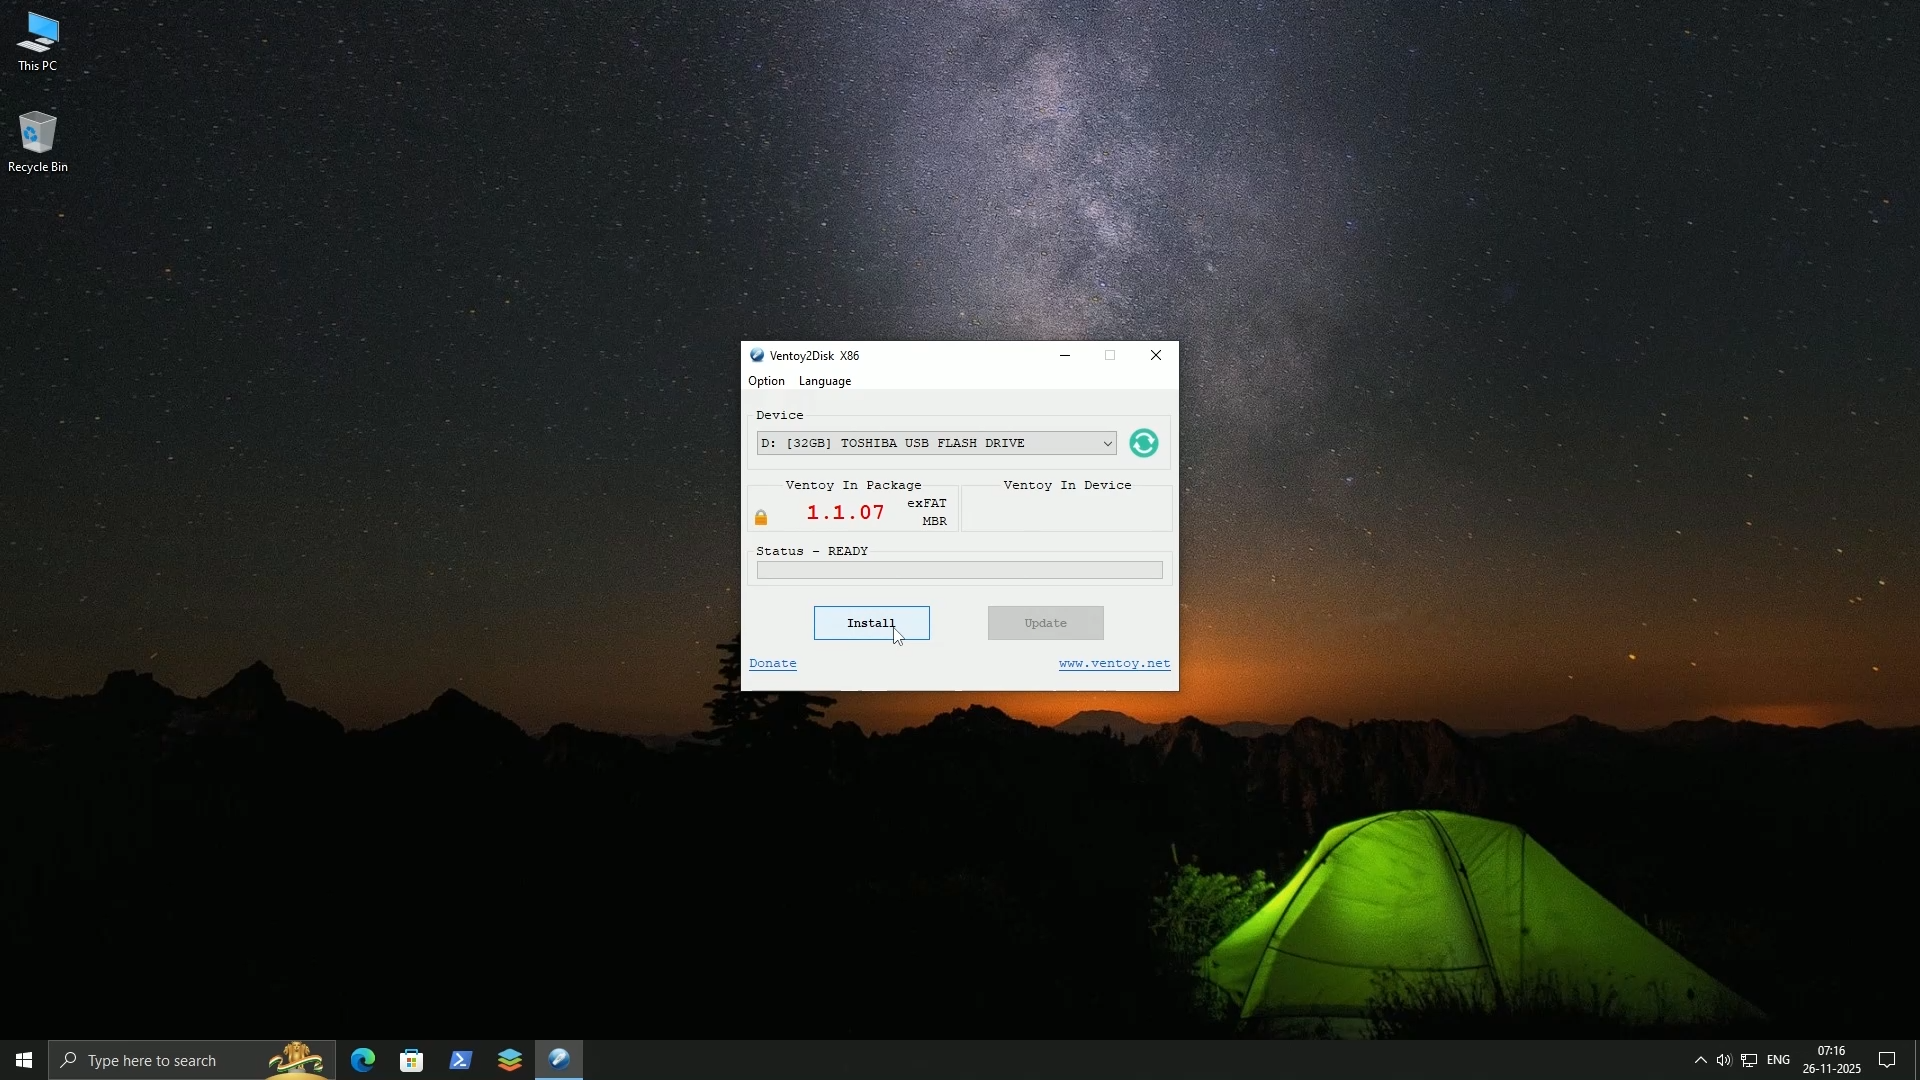Launch Microsoft Edge from the taskbar

[x=362, y=1059]
